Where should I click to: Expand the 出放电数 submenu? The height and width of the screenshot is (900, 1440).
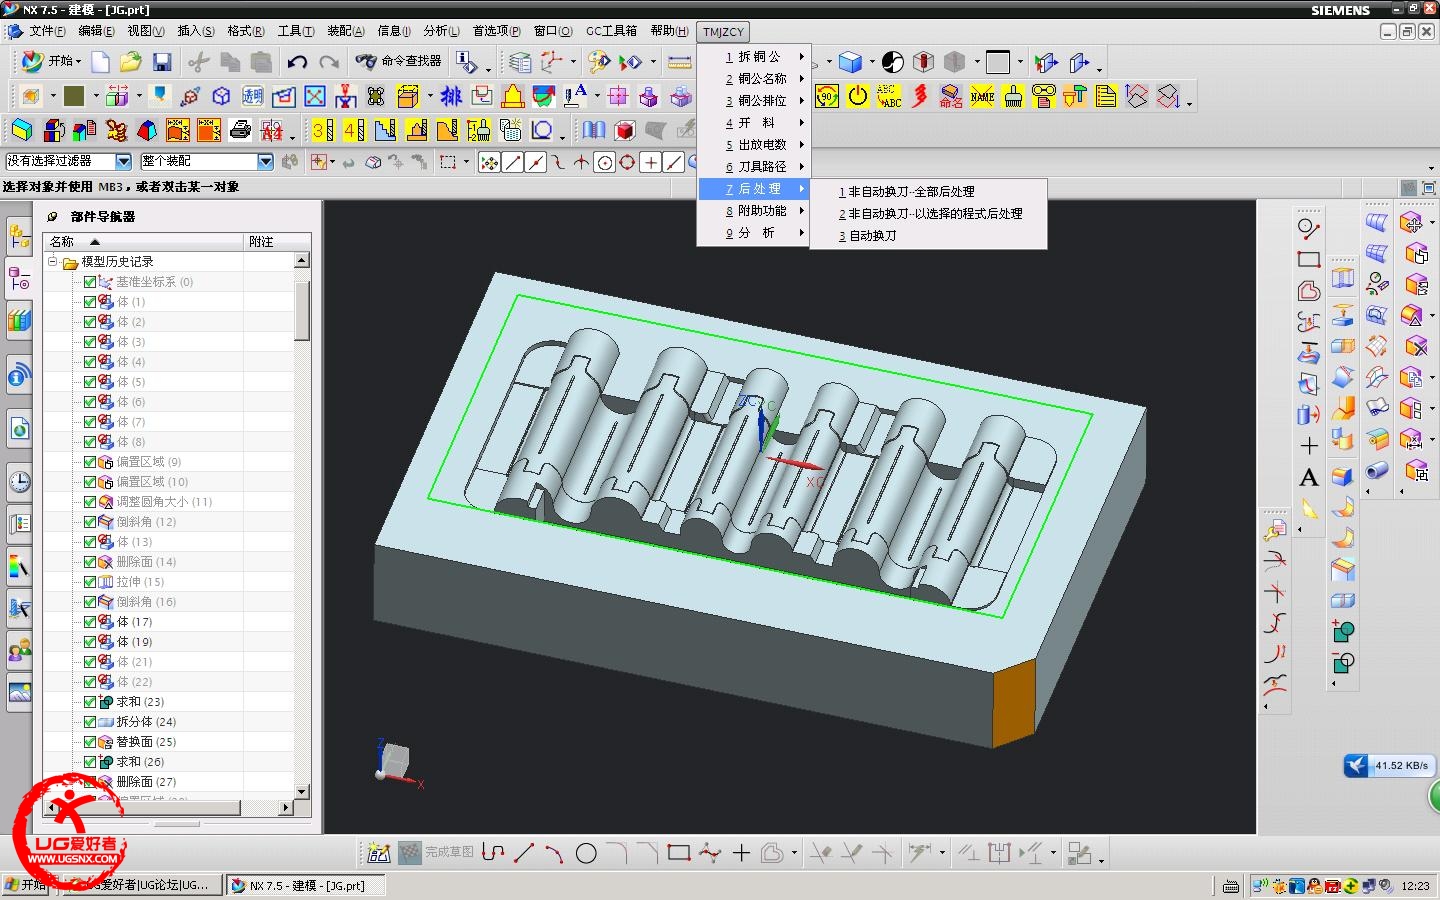pos(753,145)
